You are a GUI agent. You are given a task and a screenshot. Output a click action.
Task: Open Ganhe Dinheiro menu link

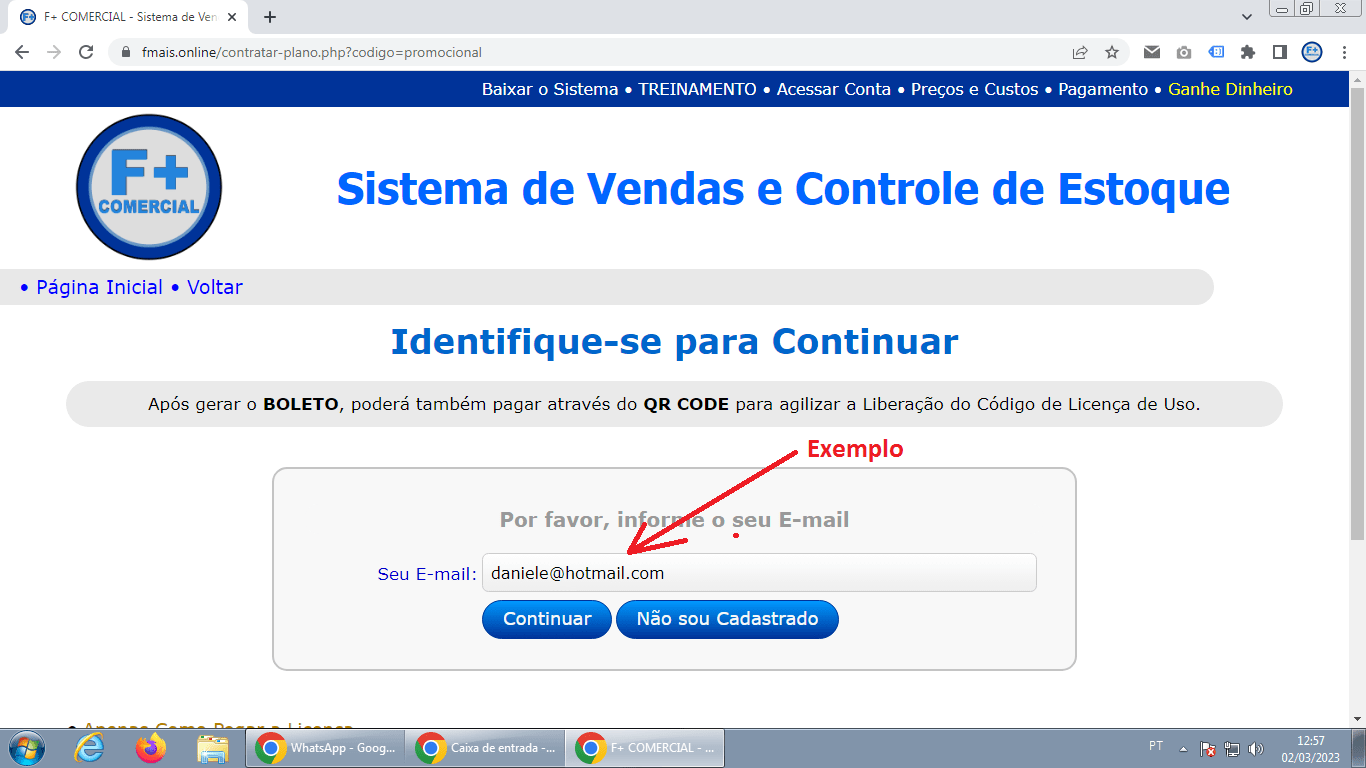[x=1230, y=89]
